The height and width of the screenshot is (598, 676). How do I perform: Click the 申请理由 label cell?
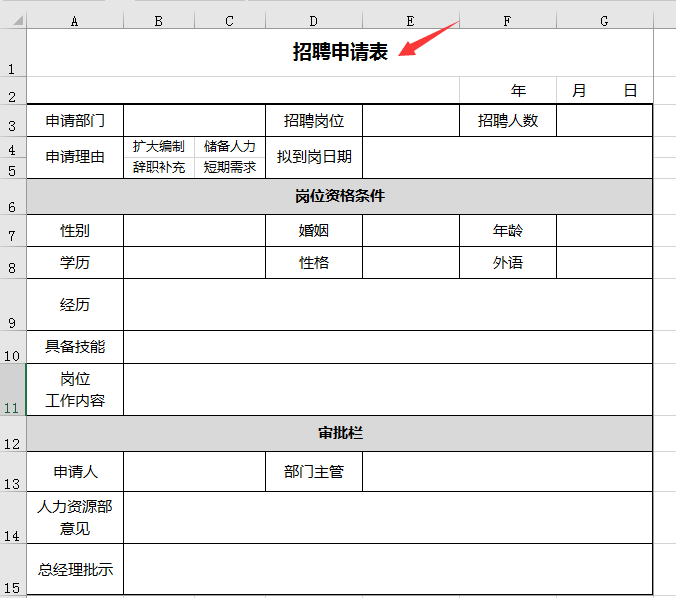pyautogui.click(x=75, y=157)
